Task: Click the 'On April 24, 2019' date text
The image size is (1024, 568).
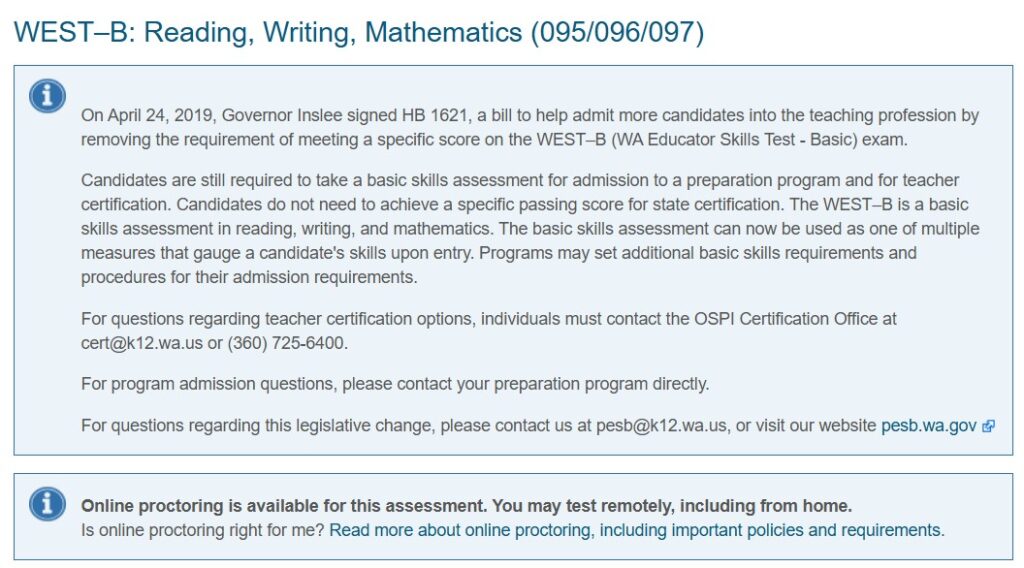Action: tap(147, 116)
